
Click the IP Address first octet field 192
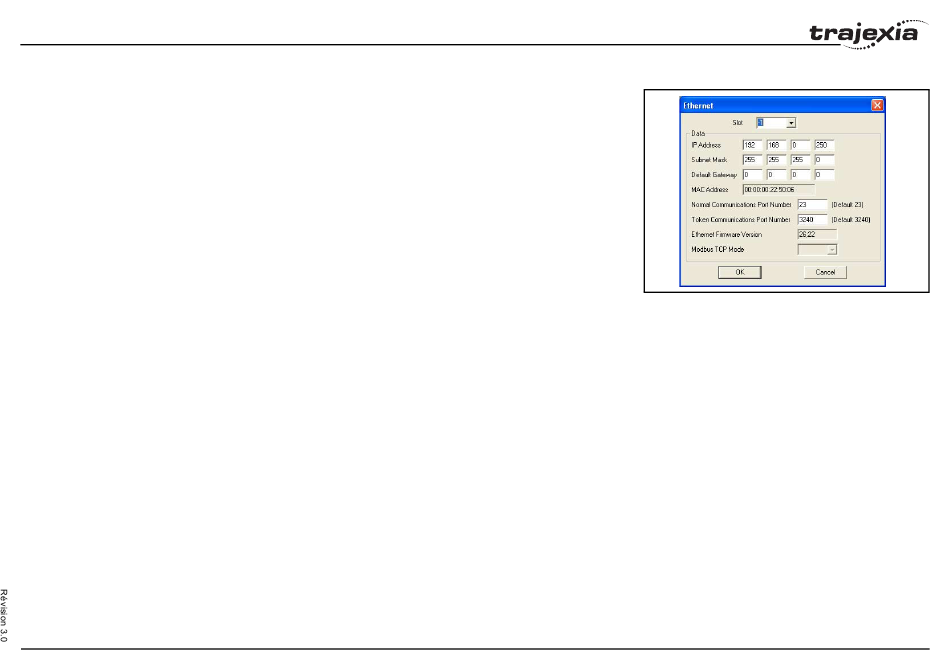click(752, 145)
